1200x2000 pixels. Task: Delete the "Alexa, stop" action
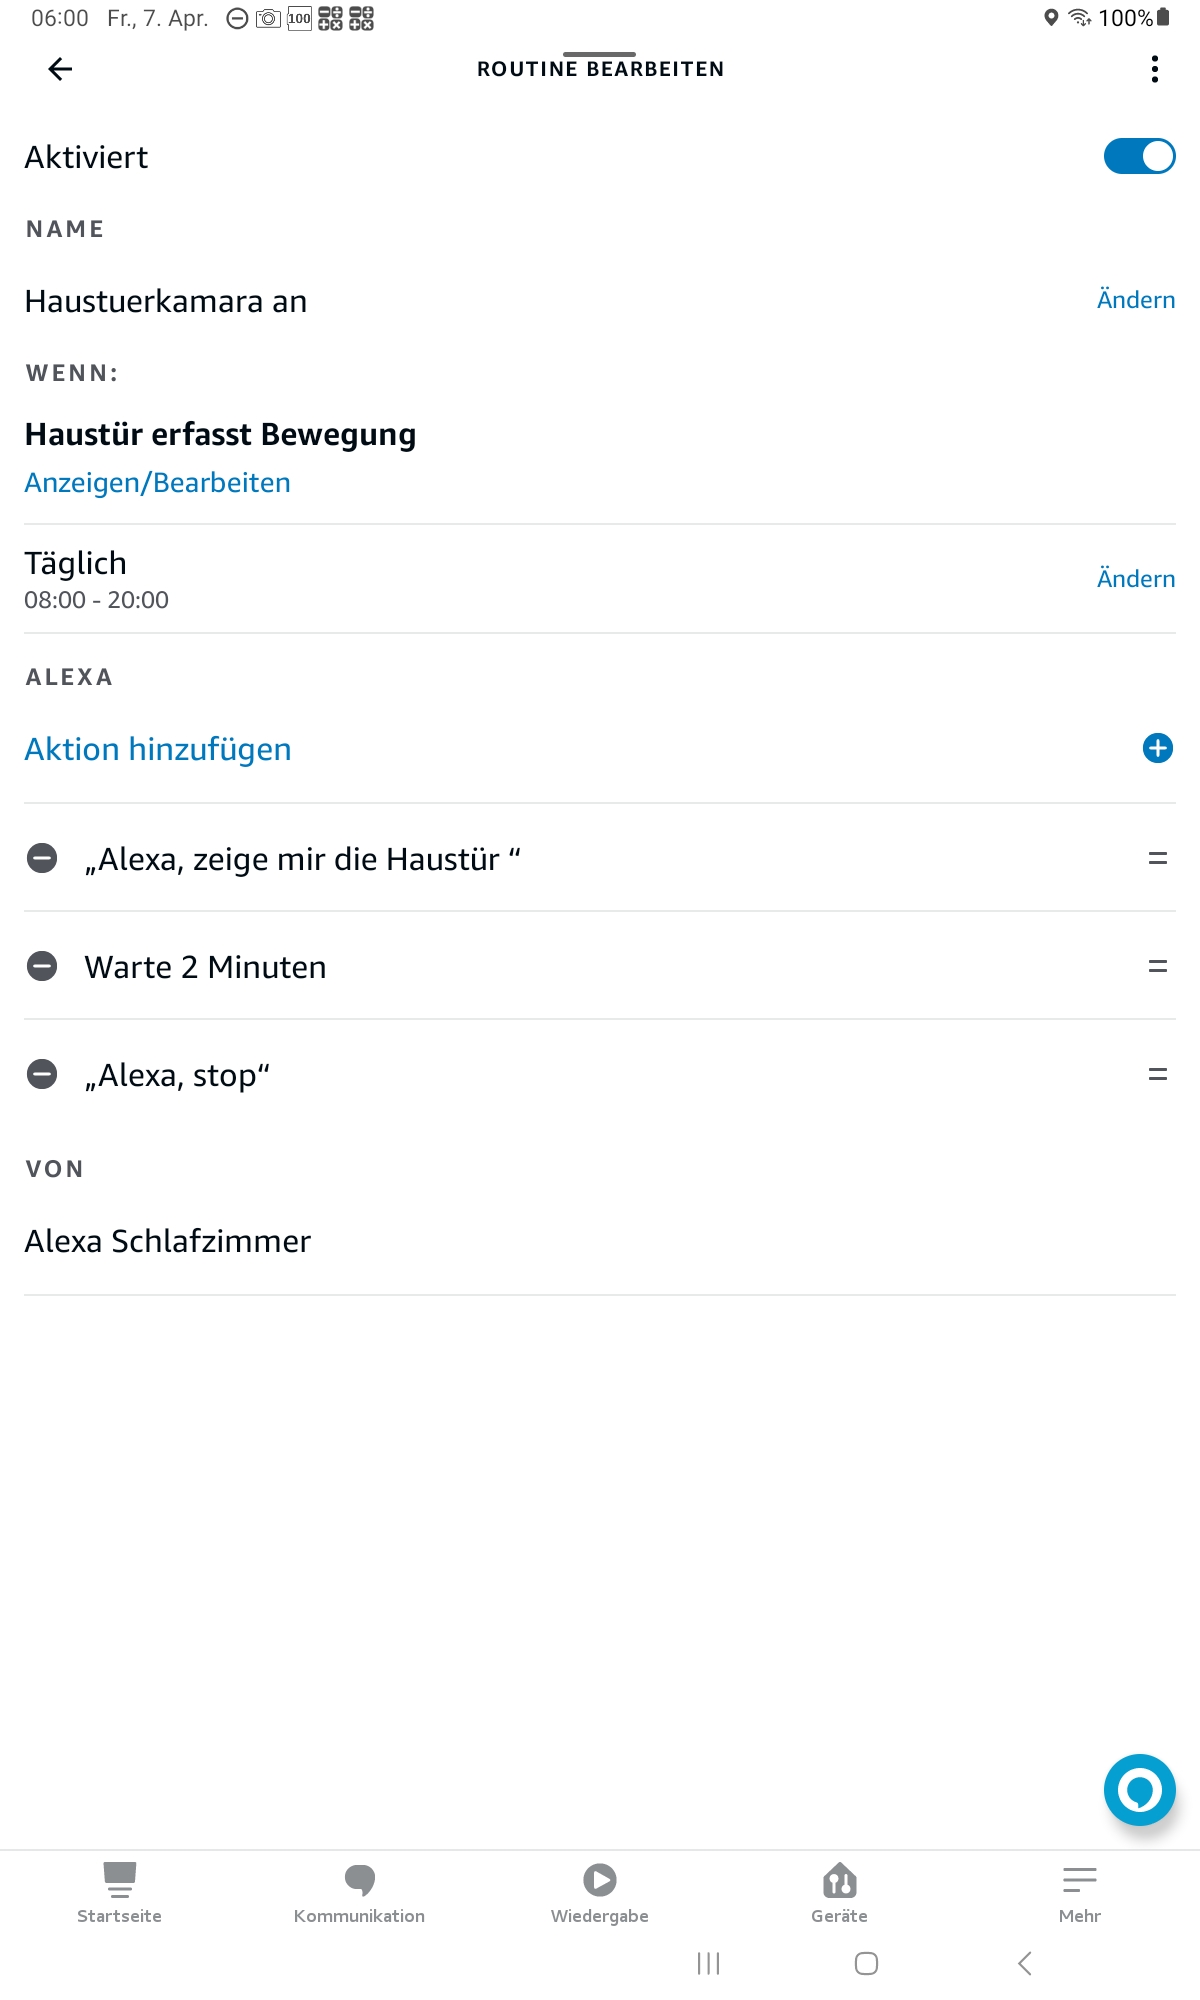coord(42,1074)
